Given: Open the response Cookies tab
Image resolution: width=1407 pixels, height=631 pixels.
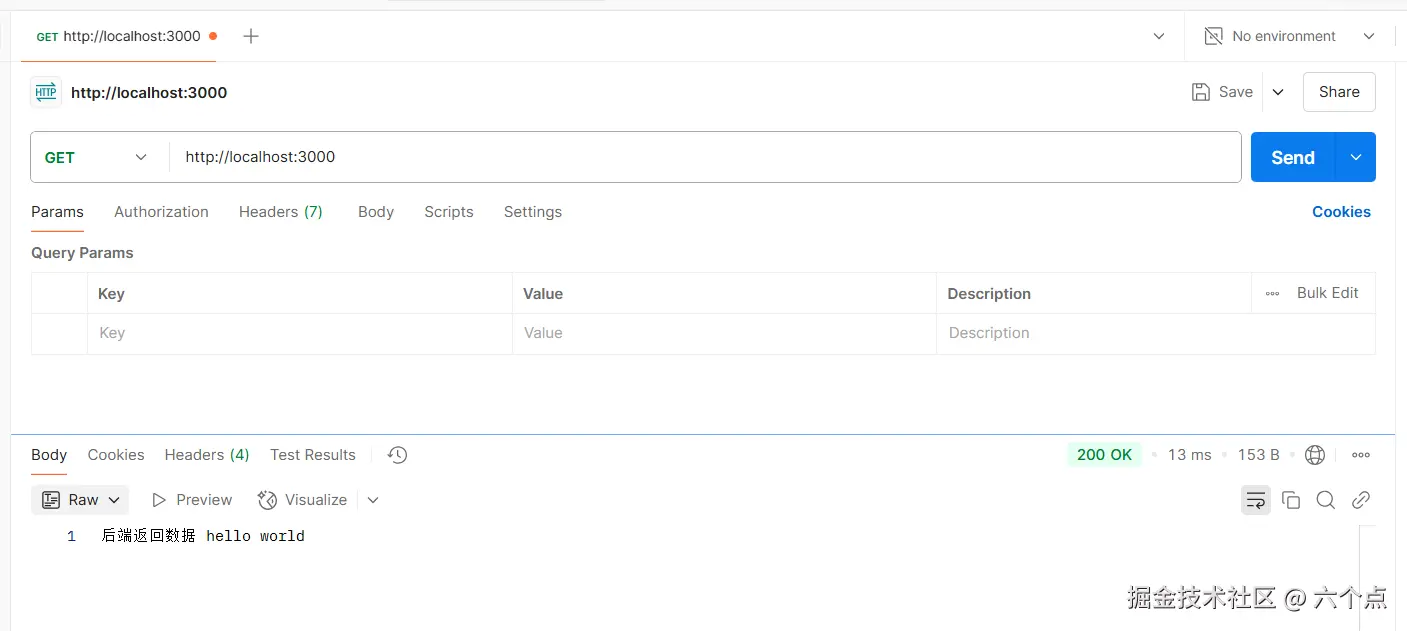Looking at the screenshot, I should [x=116, y=455].
